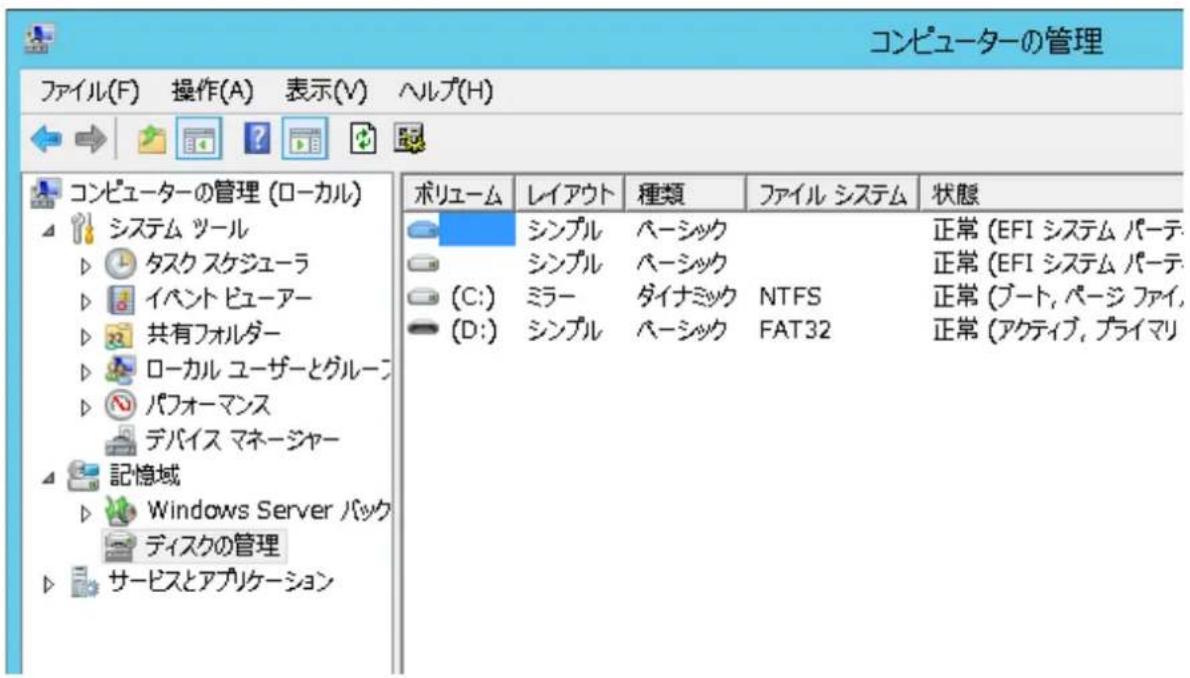Sort by the ボリューム column header
This screenshot has width=1190, height=678.
458,194
